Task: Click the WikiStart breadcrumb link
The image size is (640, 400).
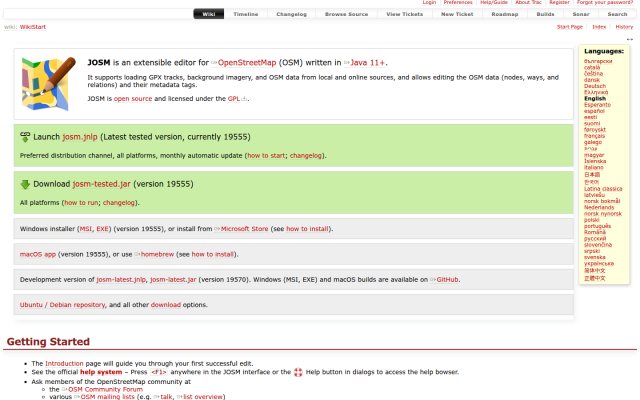Action: (x=33, y=27)
